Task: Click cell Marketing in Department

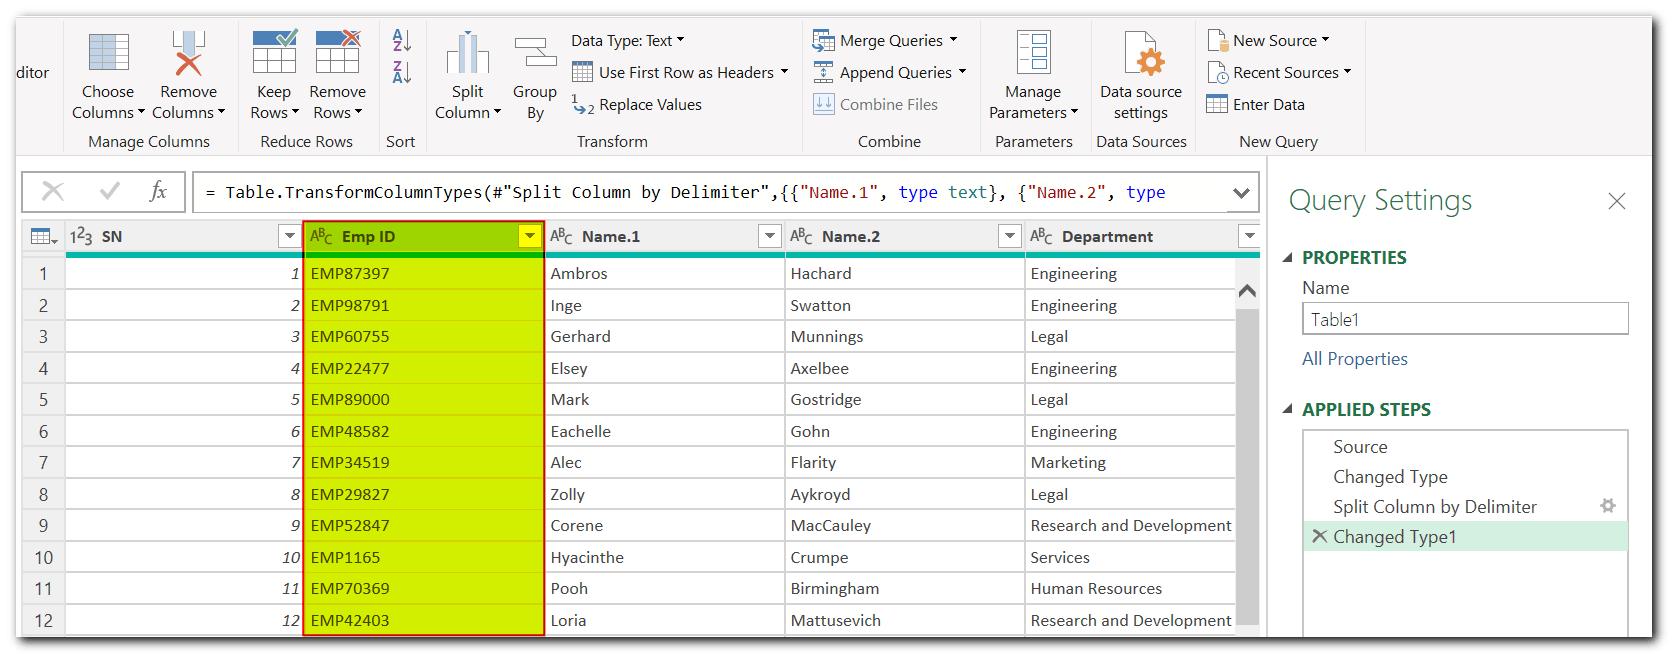Action: tap(1130, 463)
